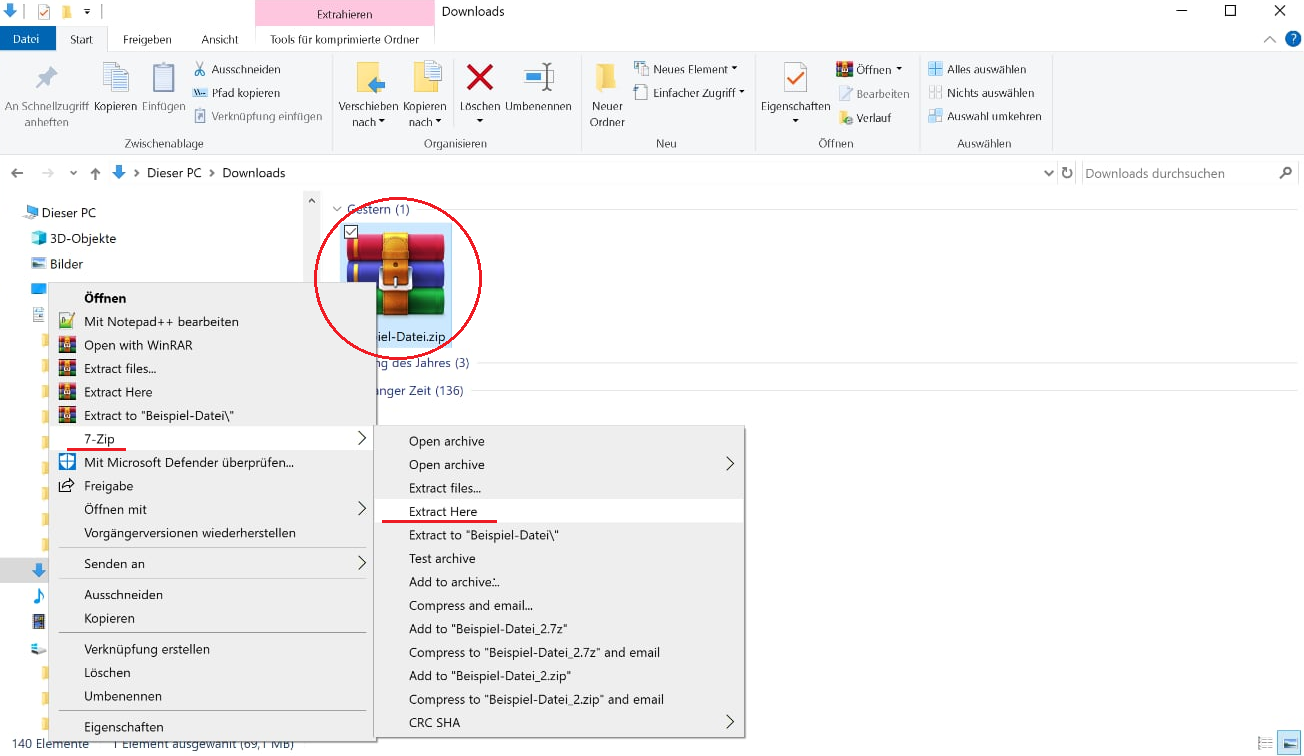This screenshot has height=756, width=1304.
Task: Open Eigenschaften in the ribbon
Action: [795, 80]
